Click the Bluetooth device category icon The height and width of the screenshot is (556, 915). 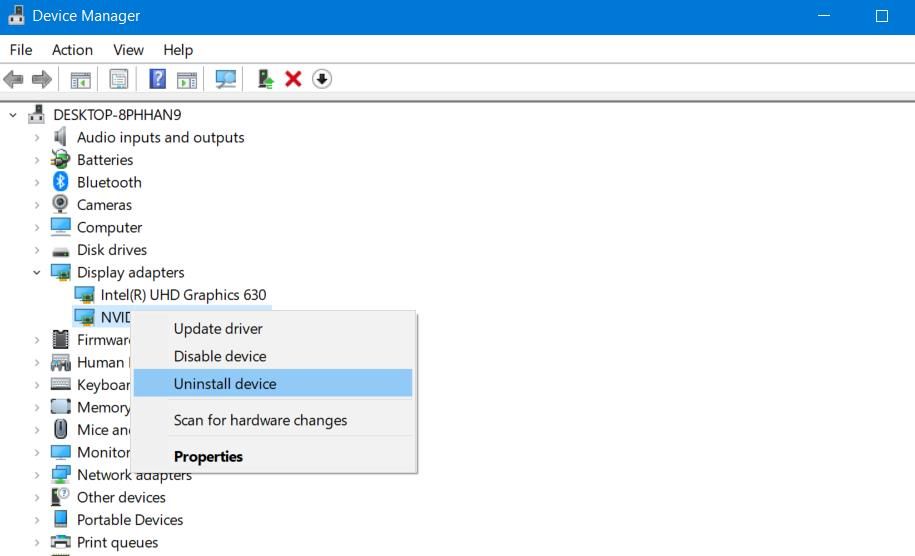(x=60, y=182)
